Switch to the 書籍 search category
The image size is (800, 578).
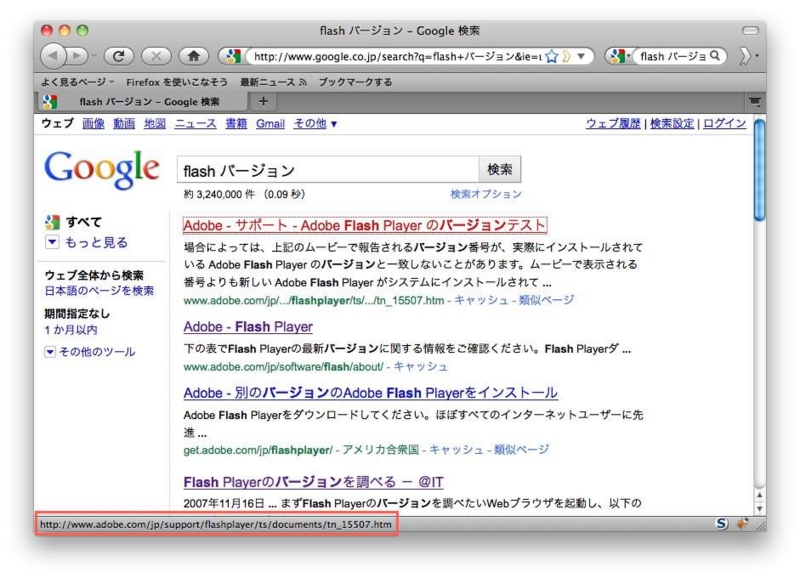(x=236, y=123)
